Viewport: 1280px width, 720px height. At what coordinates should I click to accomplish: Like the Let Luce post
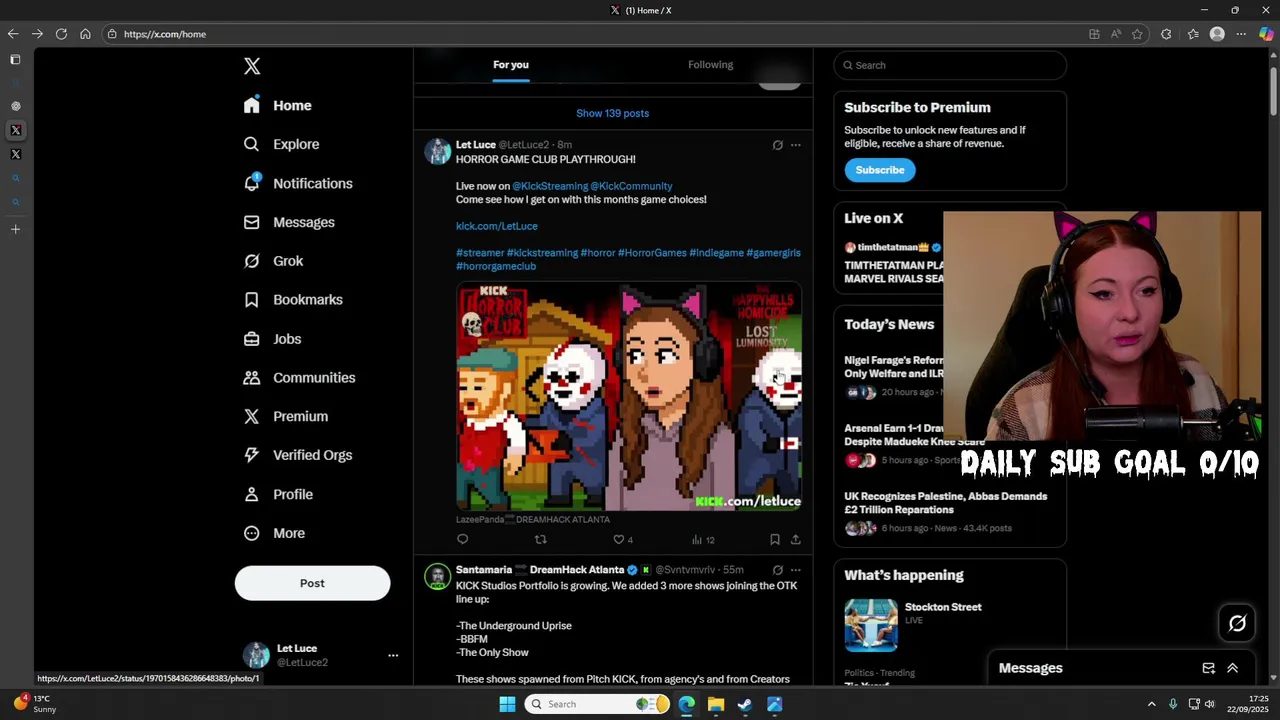coord(622,540)
